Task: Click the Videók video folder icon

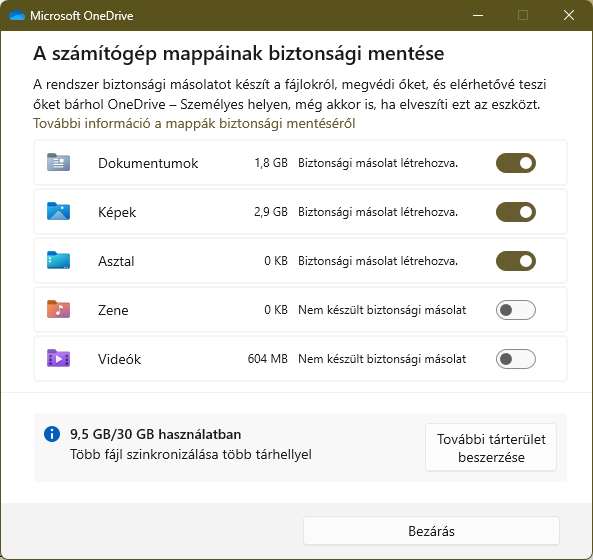Action: 58,358
